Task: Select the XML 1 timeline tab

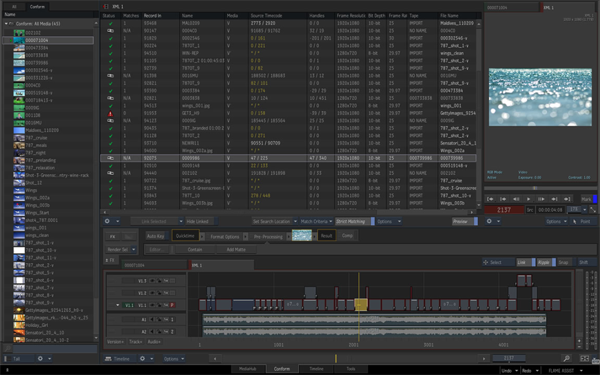Action: click(222, 265)
